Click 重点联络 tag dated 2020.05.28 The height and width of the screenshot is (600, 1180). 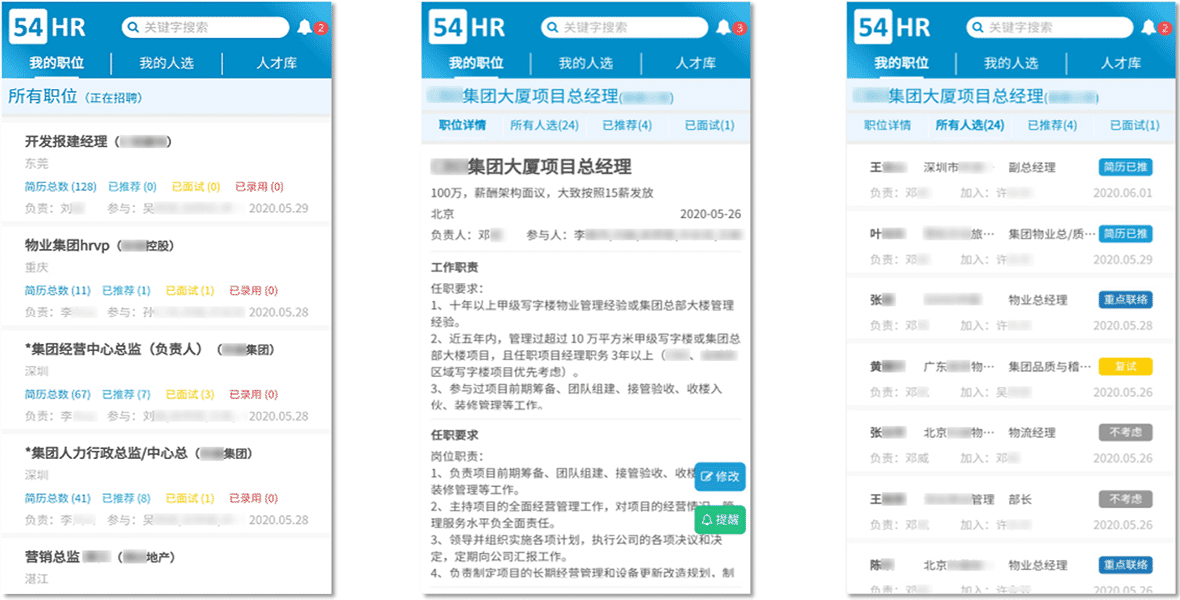coord(1125,300)
